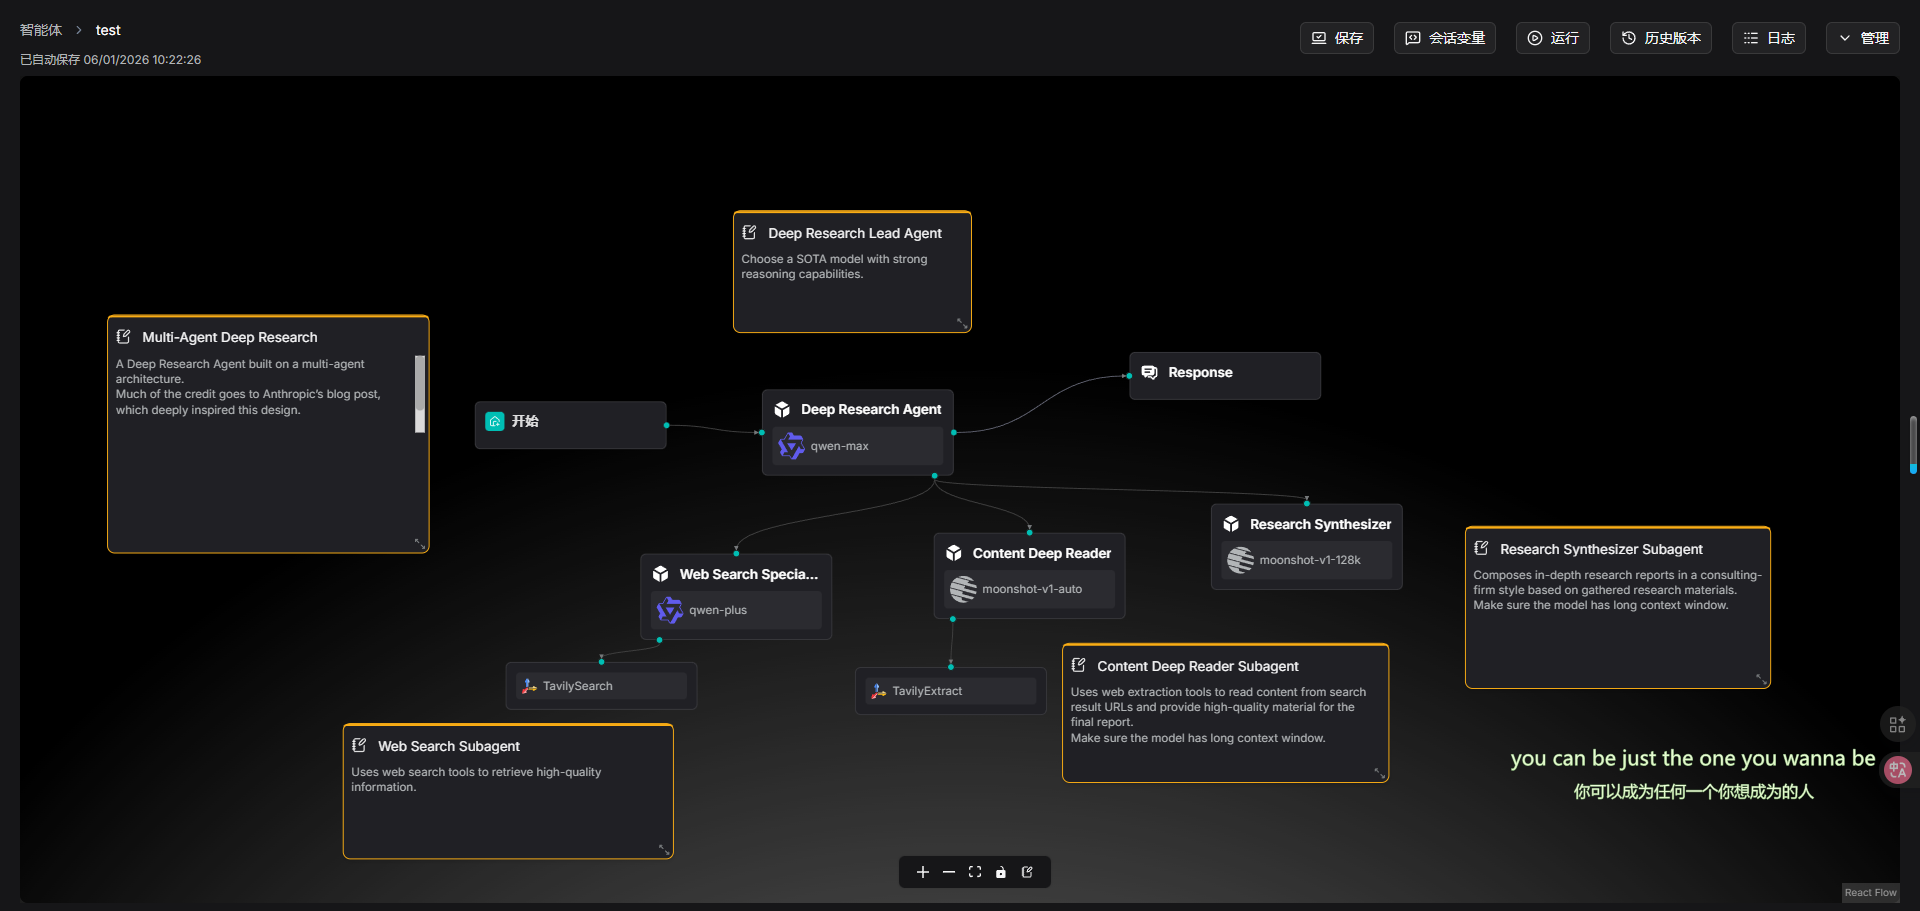The image size is (1920, 911).
Task: Expand the 管理 dropdown
Action: (1862, 38)
